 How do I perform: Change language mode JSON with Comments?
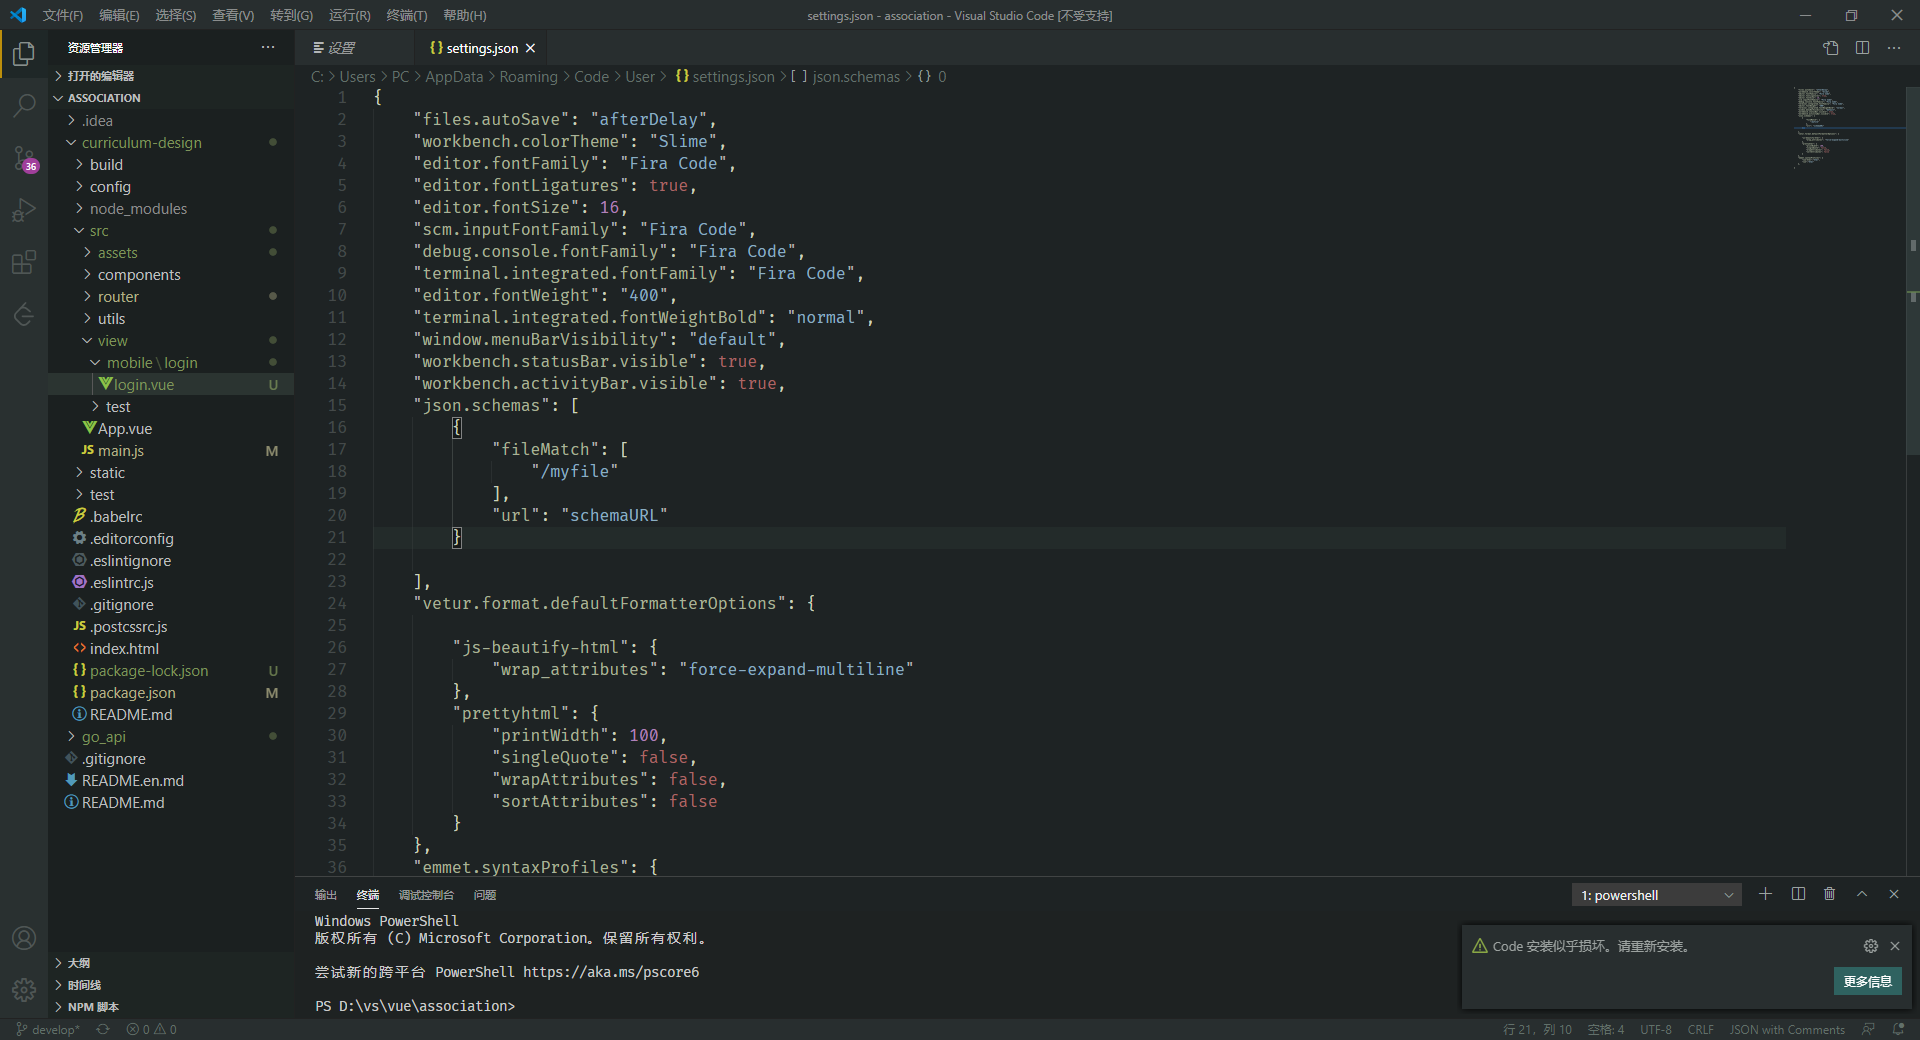pyautogui.click(x=1787, y=1029)
